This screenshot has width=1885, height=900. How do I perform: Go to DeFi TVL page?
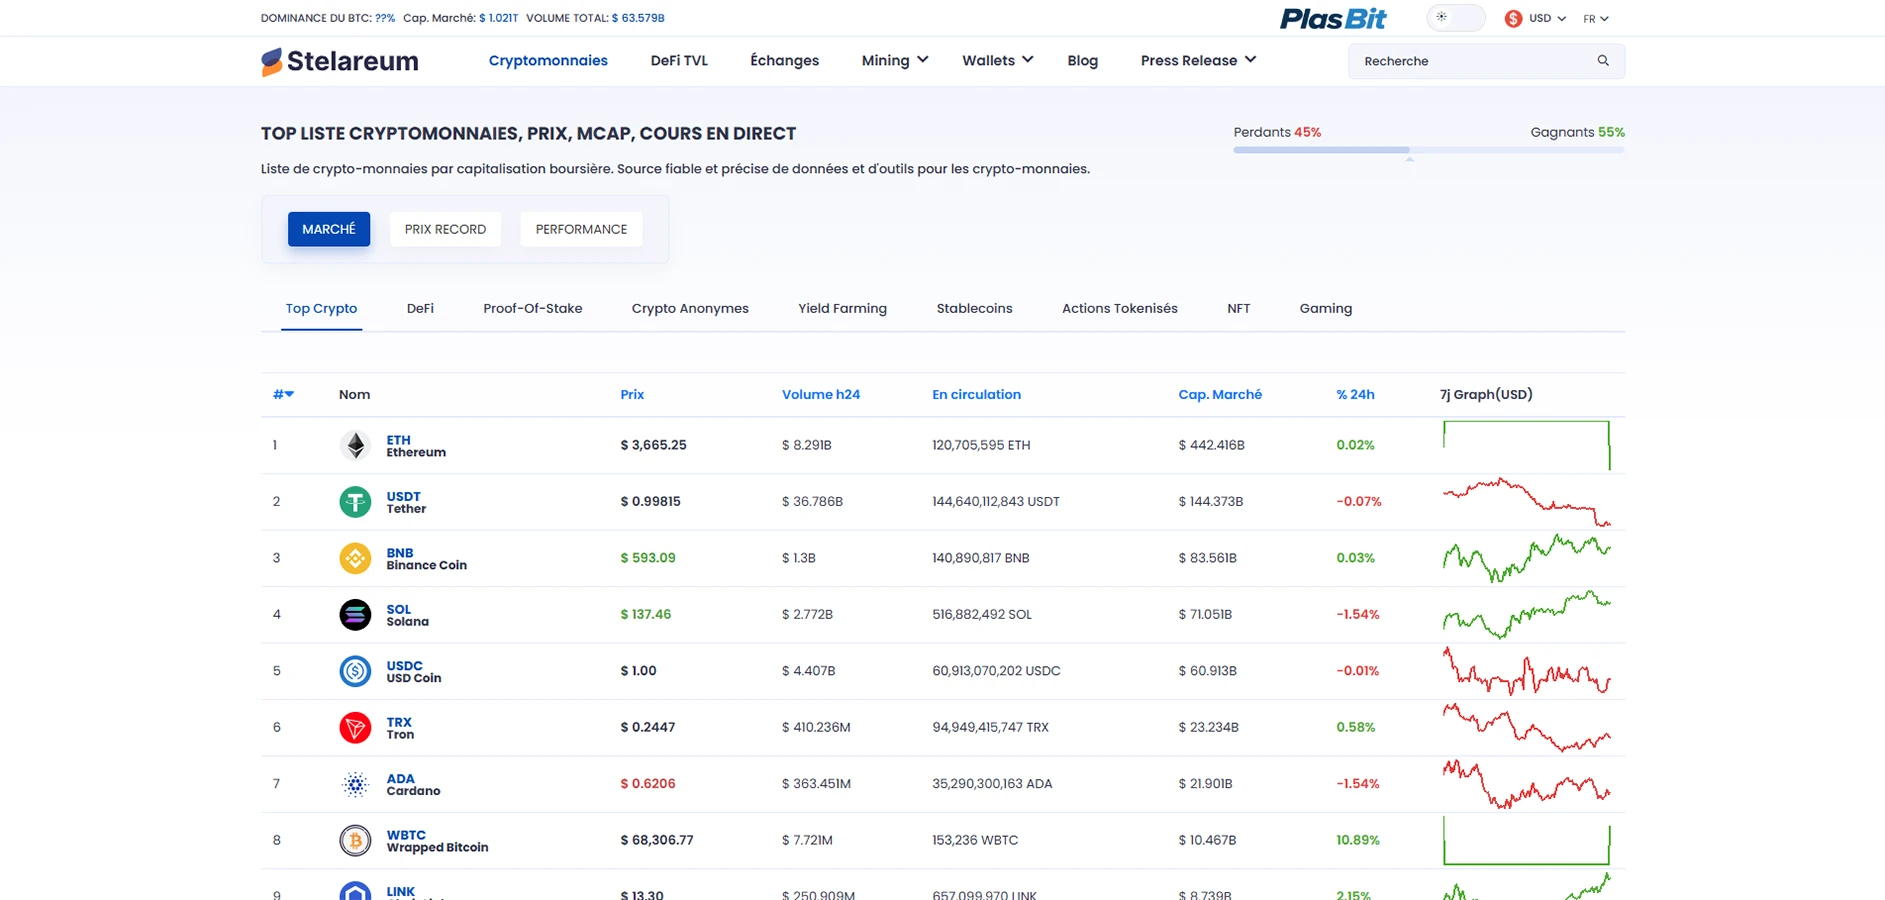[679, 60]
